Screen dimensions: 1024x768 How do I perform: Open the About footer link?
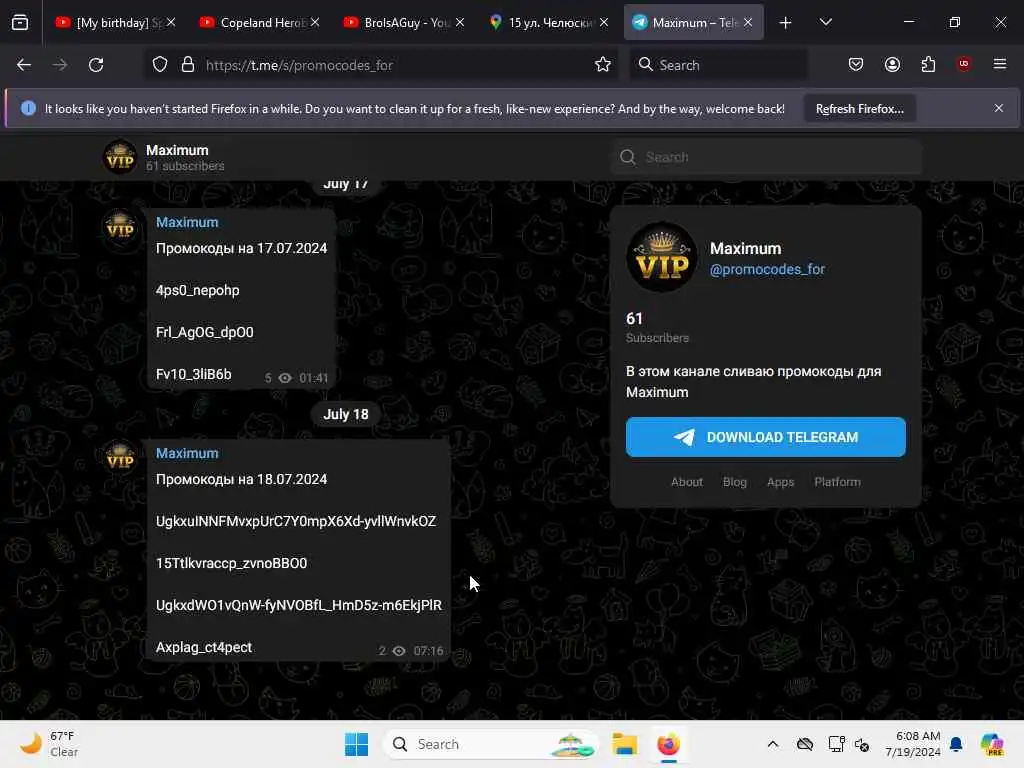pyautogui.click(x=687, y=482)
